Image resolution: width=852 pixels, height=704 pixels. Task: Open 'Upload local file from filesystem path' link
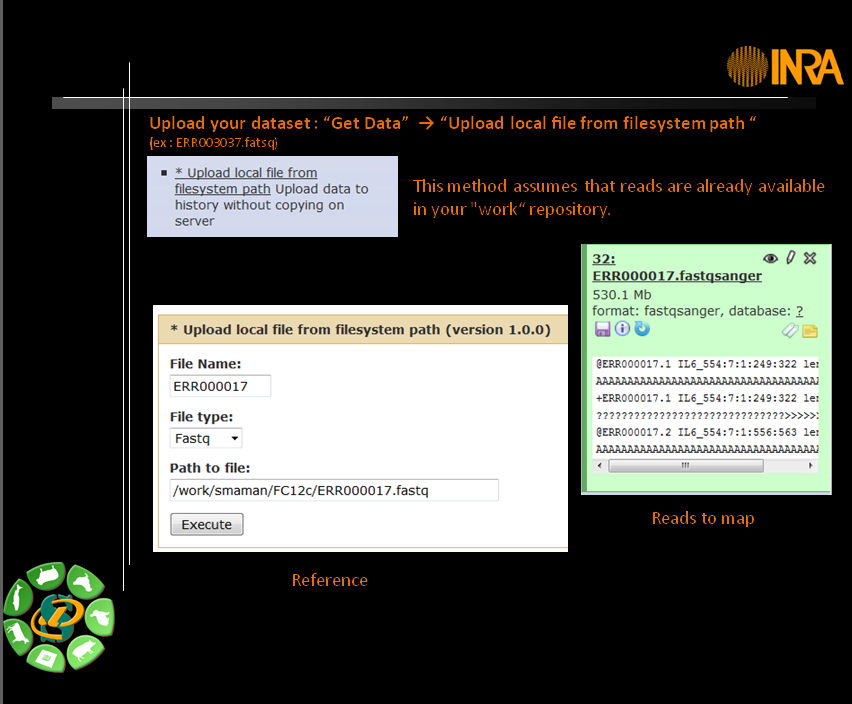click(x=245, y=181)
